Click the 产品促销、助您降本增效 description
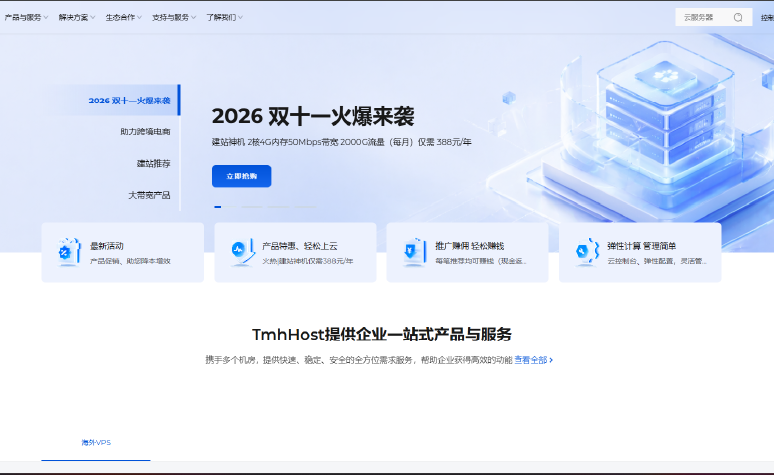 coord(130,261)
